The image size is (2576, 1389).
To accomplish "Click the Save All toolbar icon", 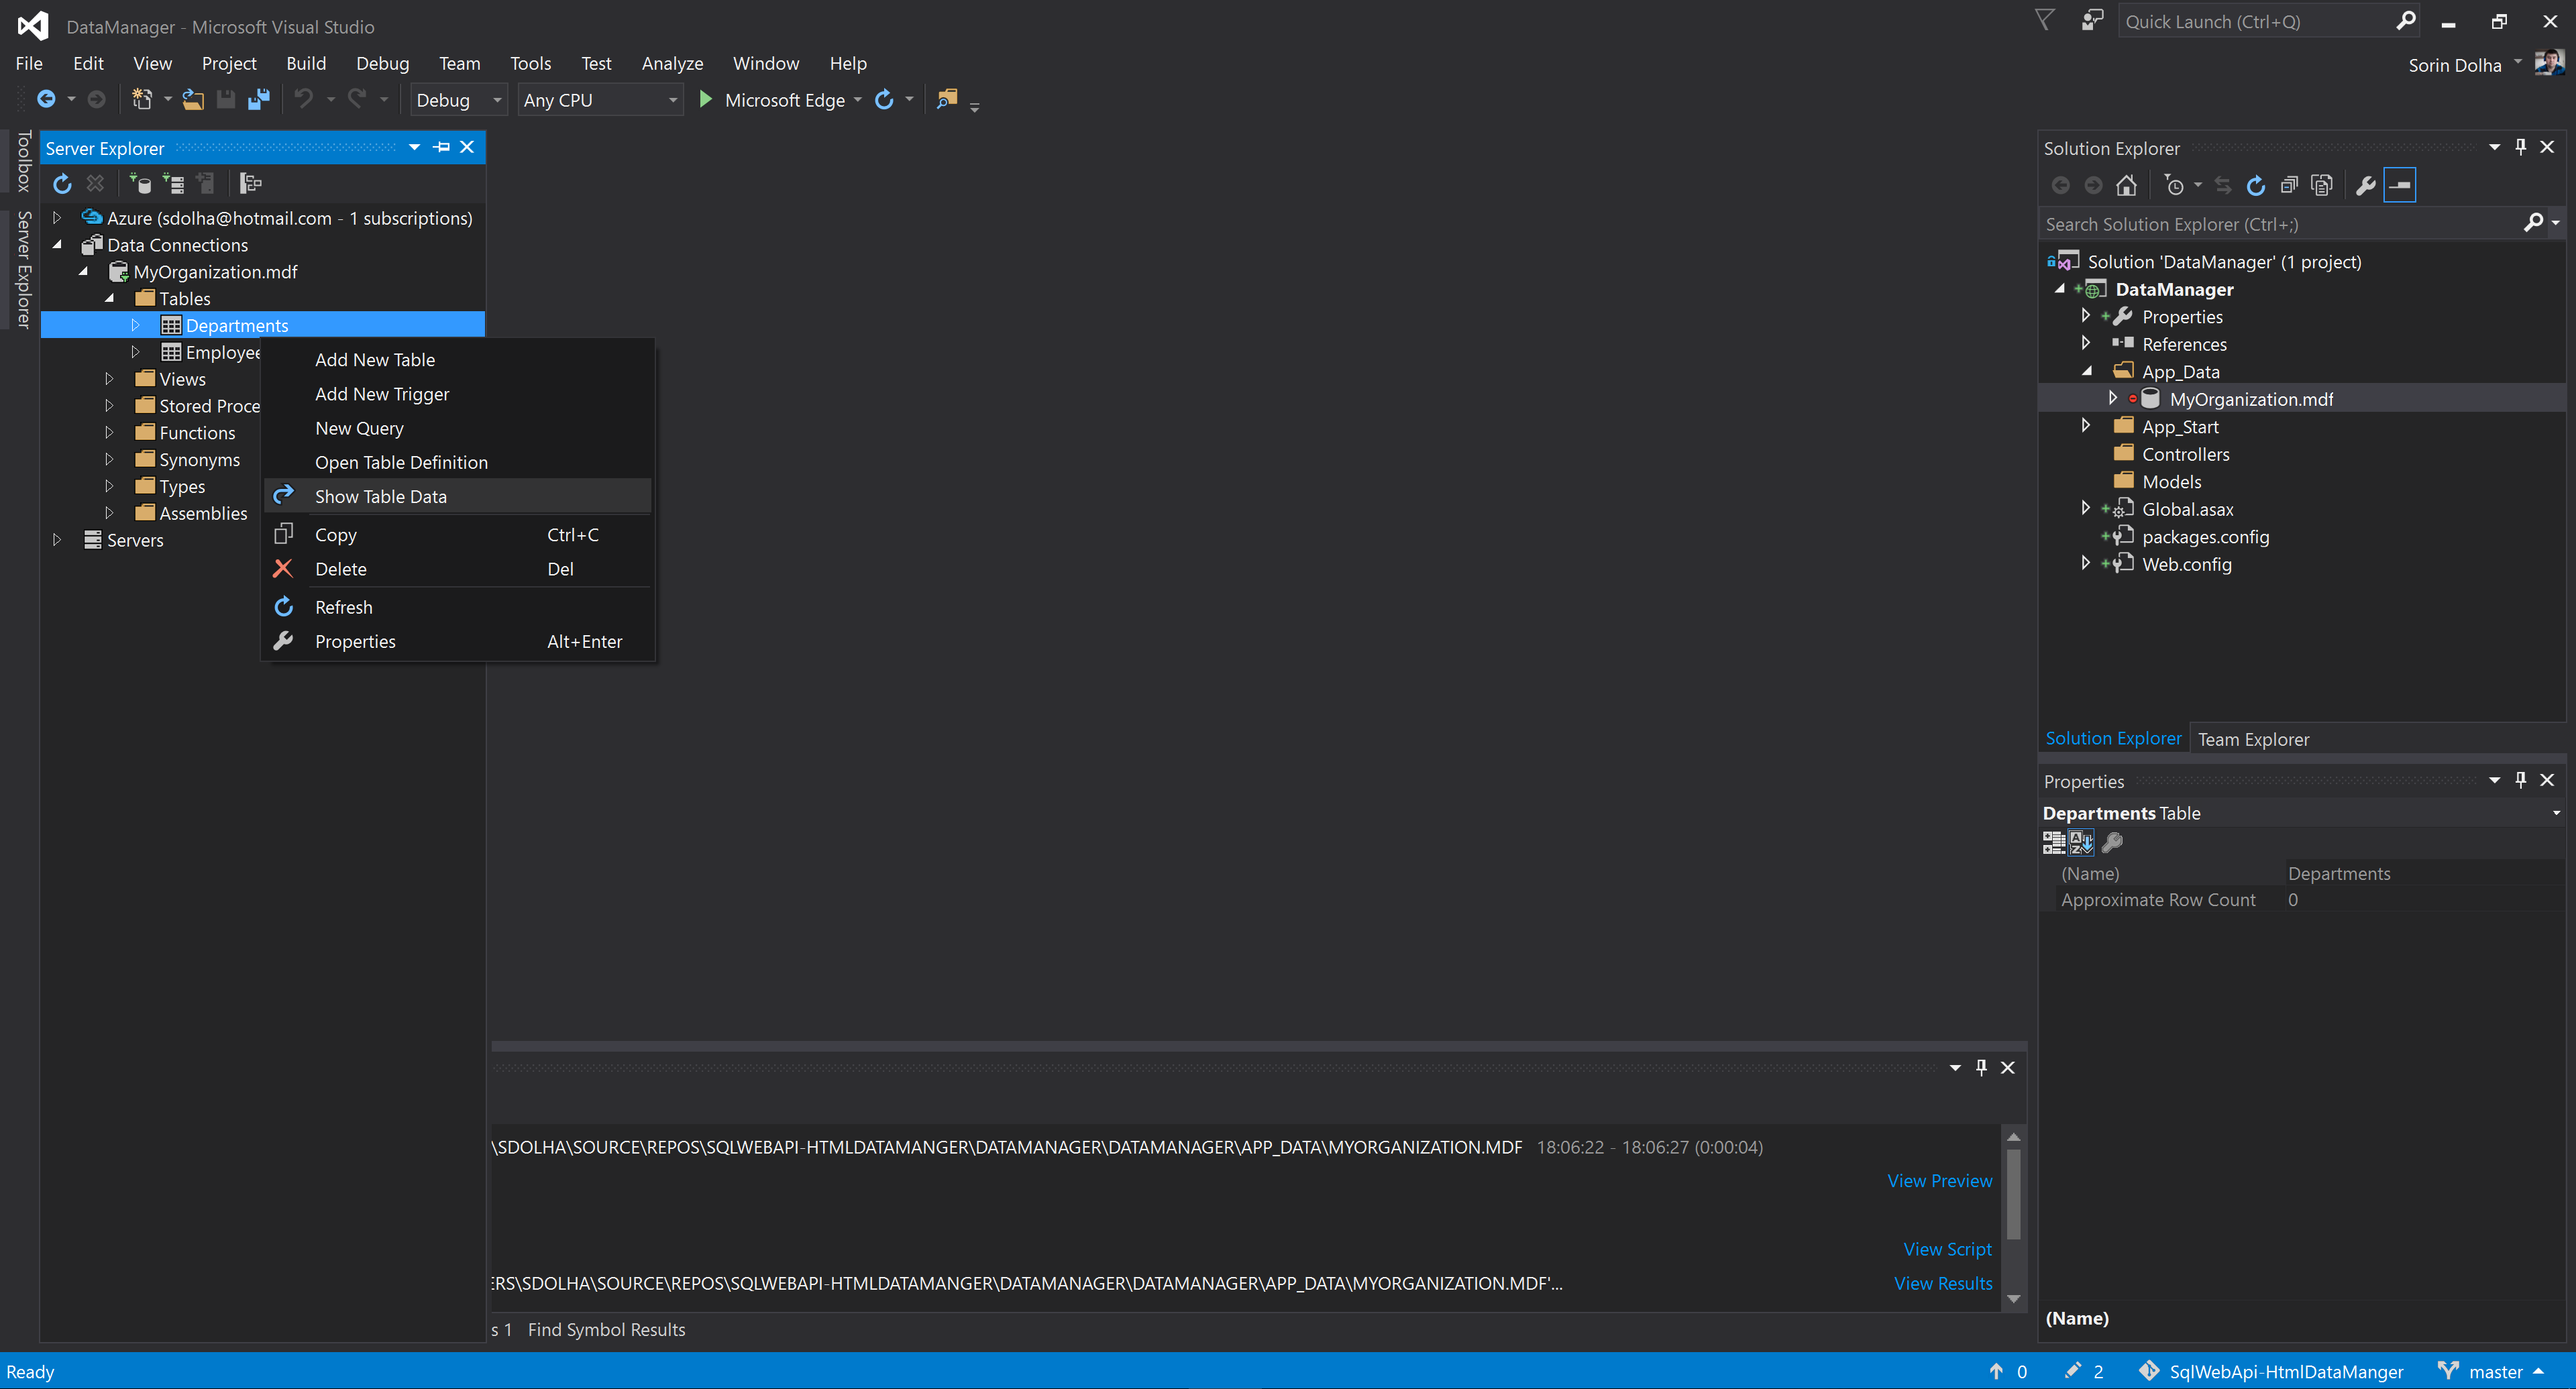I will [x=259, y=99].
